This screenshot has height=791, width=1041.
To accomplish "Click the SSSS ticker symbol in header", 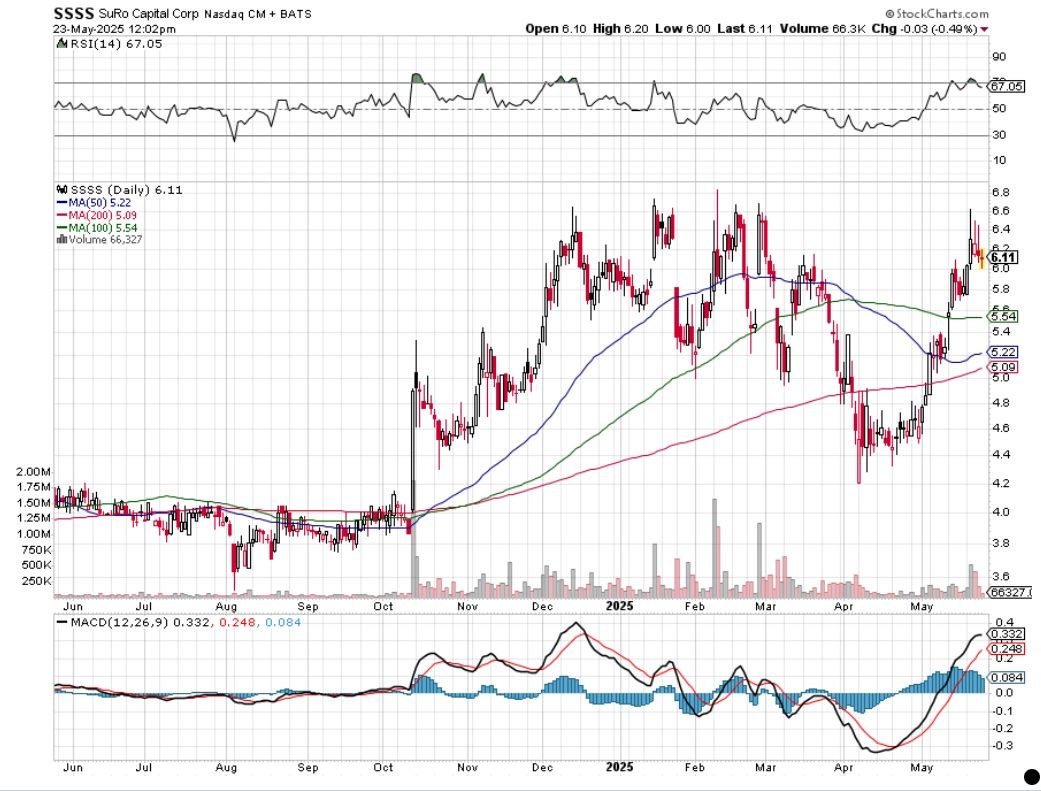I will click(x=74, y=14).
